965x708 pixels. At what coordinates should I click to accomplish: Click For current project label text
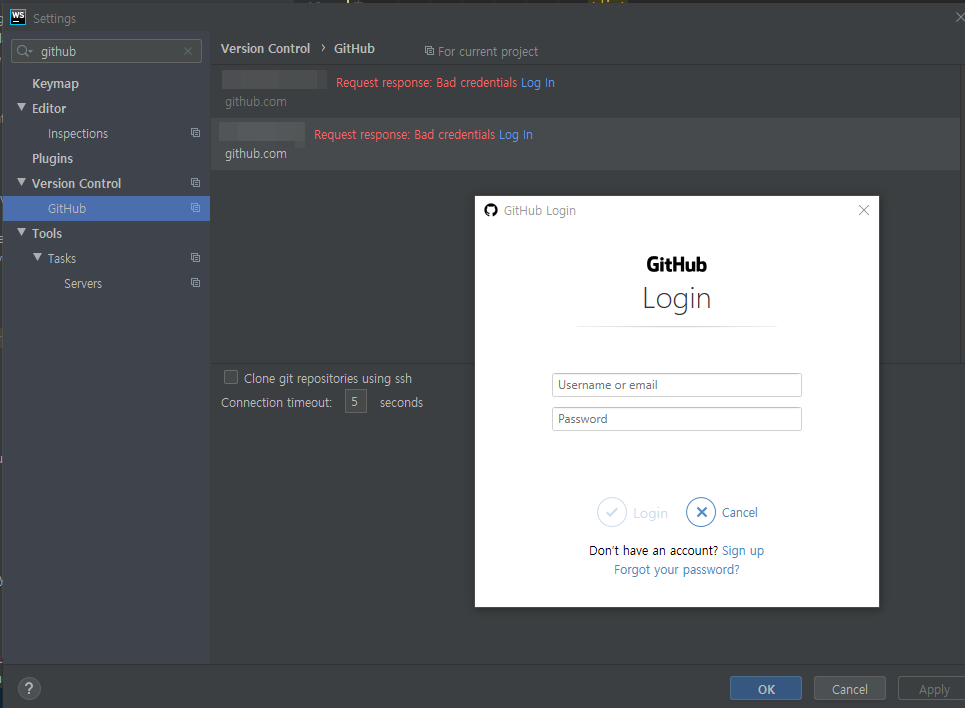pyautogui.click(x=488, y=52)
